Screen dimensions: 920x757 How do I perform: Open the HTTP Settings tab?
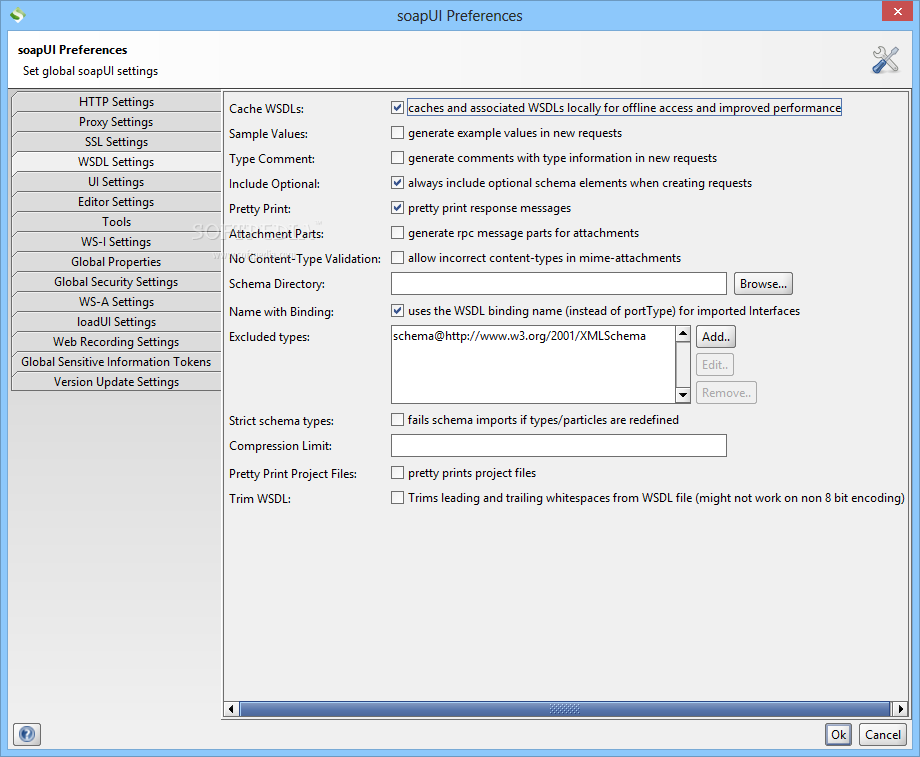coord(116,102)
